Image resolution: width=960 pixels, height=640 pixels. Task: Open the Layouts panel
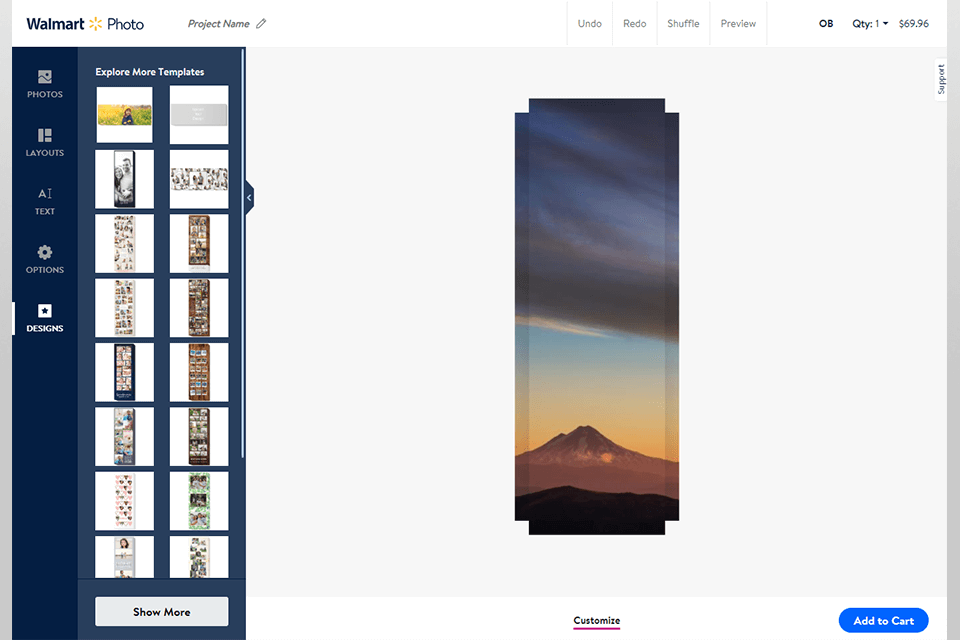tap(45, 143)
